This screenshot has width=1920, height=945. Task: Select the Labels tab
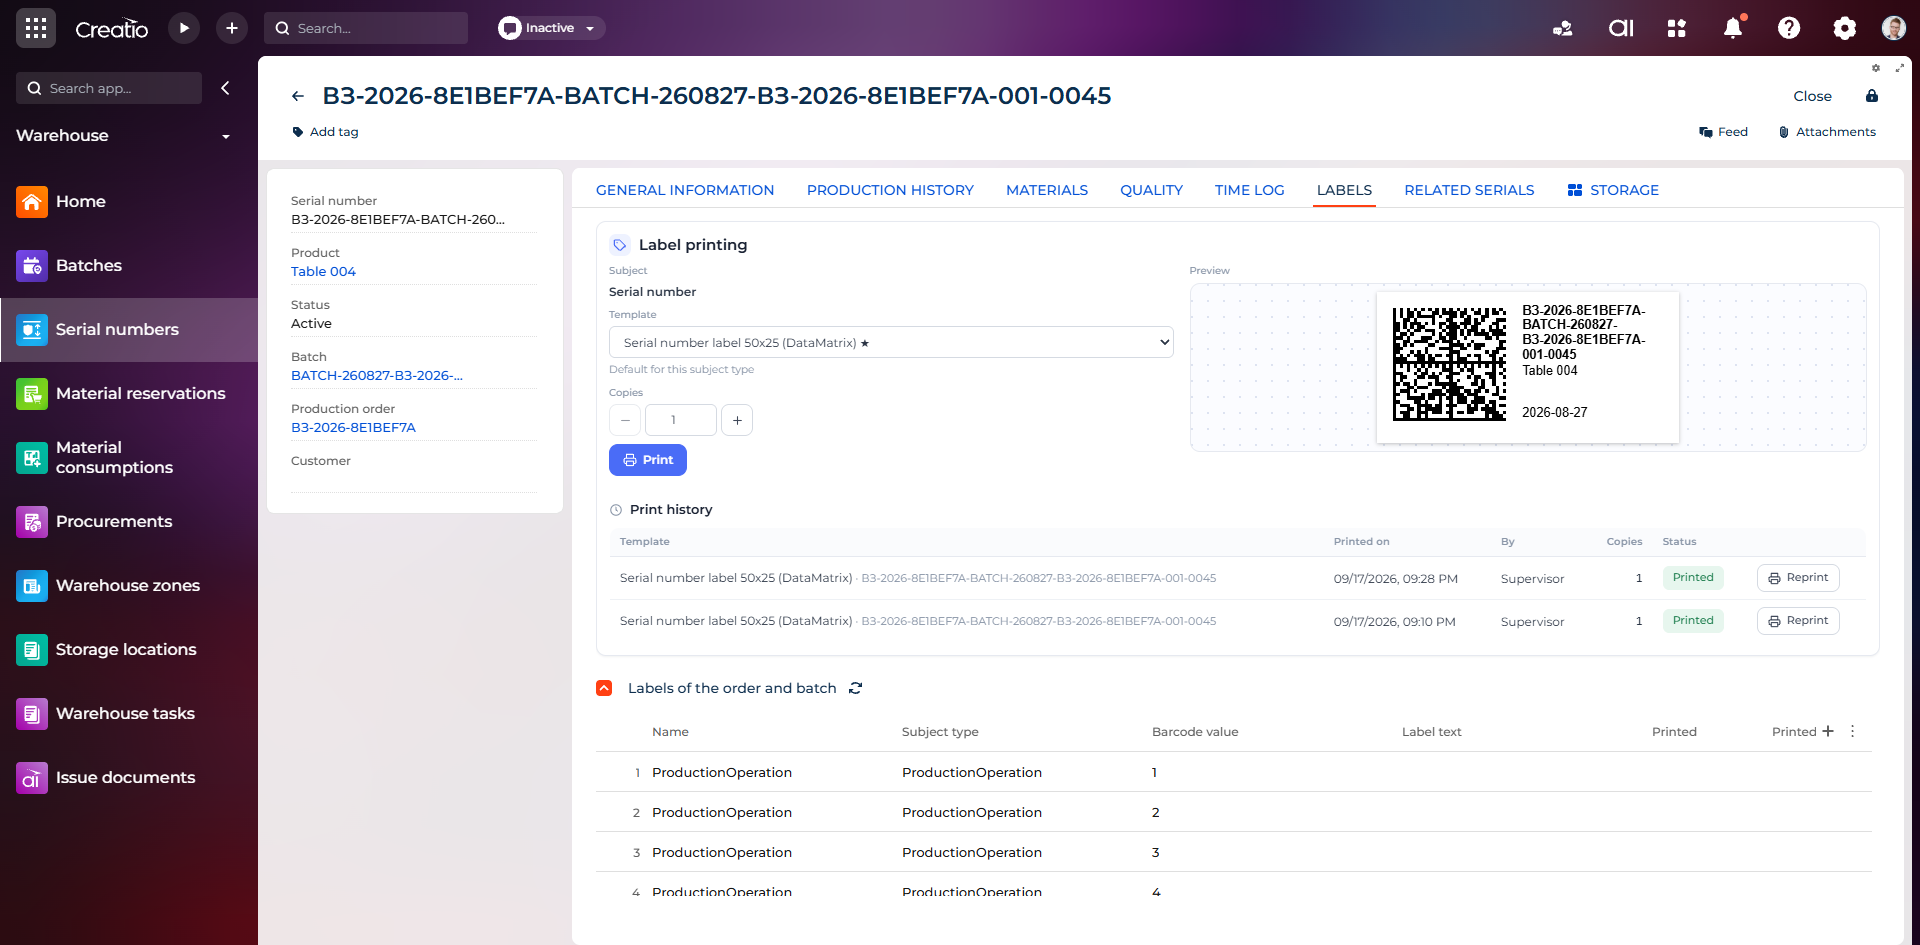click(x=1344, y=190)
